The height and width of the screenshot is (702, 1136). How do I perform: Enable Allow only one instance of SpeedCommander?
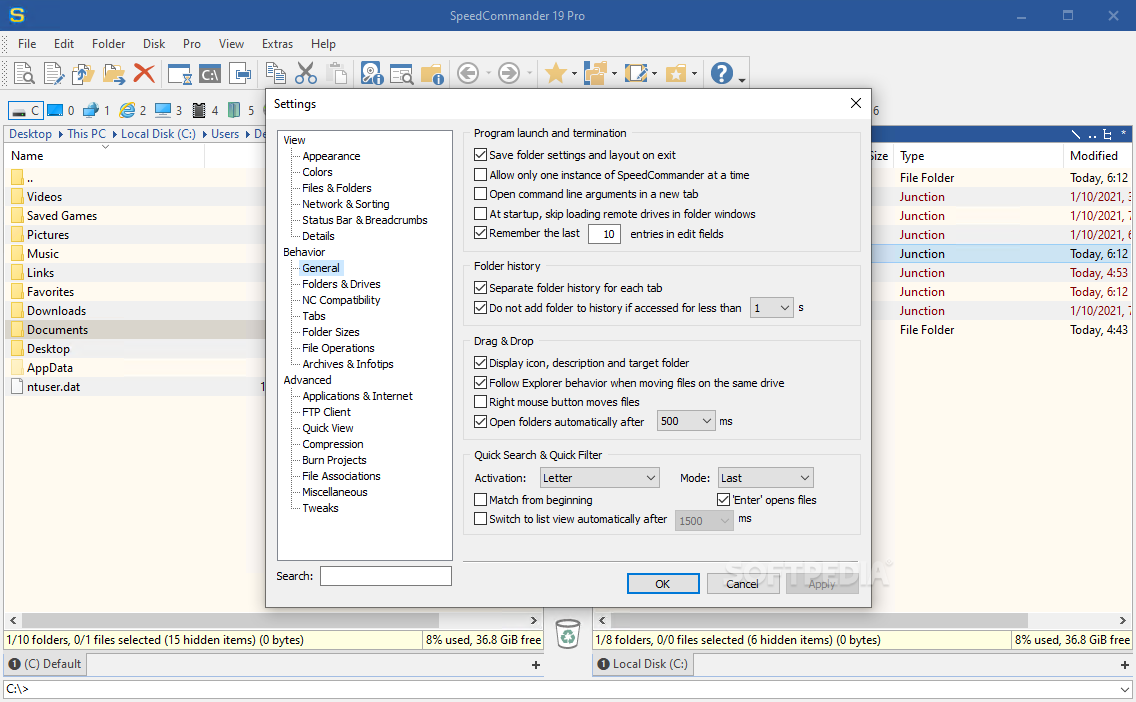[480, 175]
